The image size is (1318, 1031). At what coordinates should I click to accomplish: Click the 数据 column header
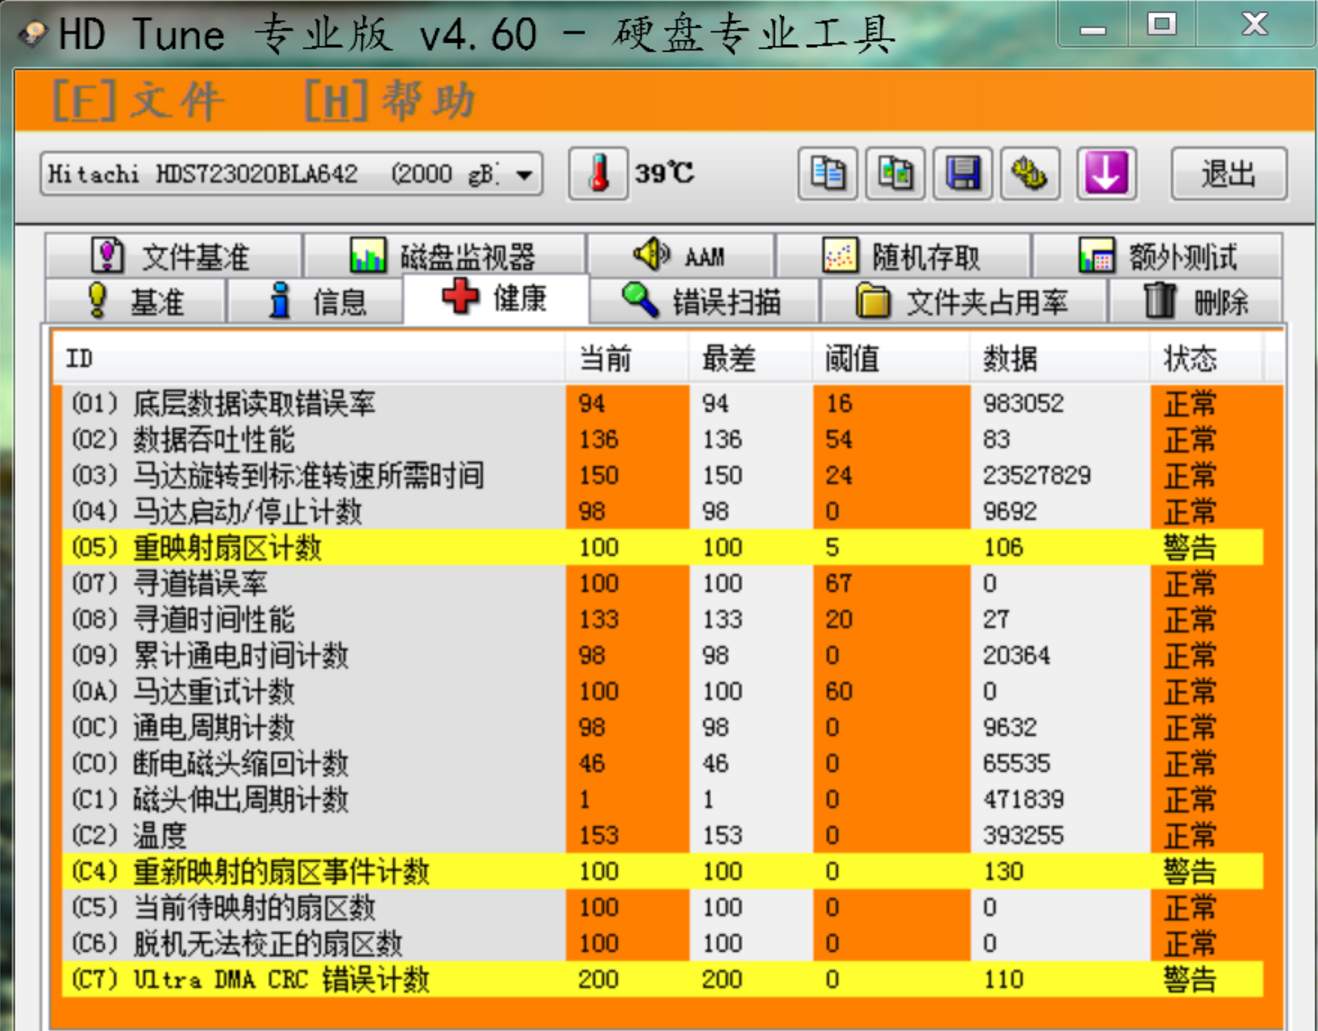coord(1059,358)
